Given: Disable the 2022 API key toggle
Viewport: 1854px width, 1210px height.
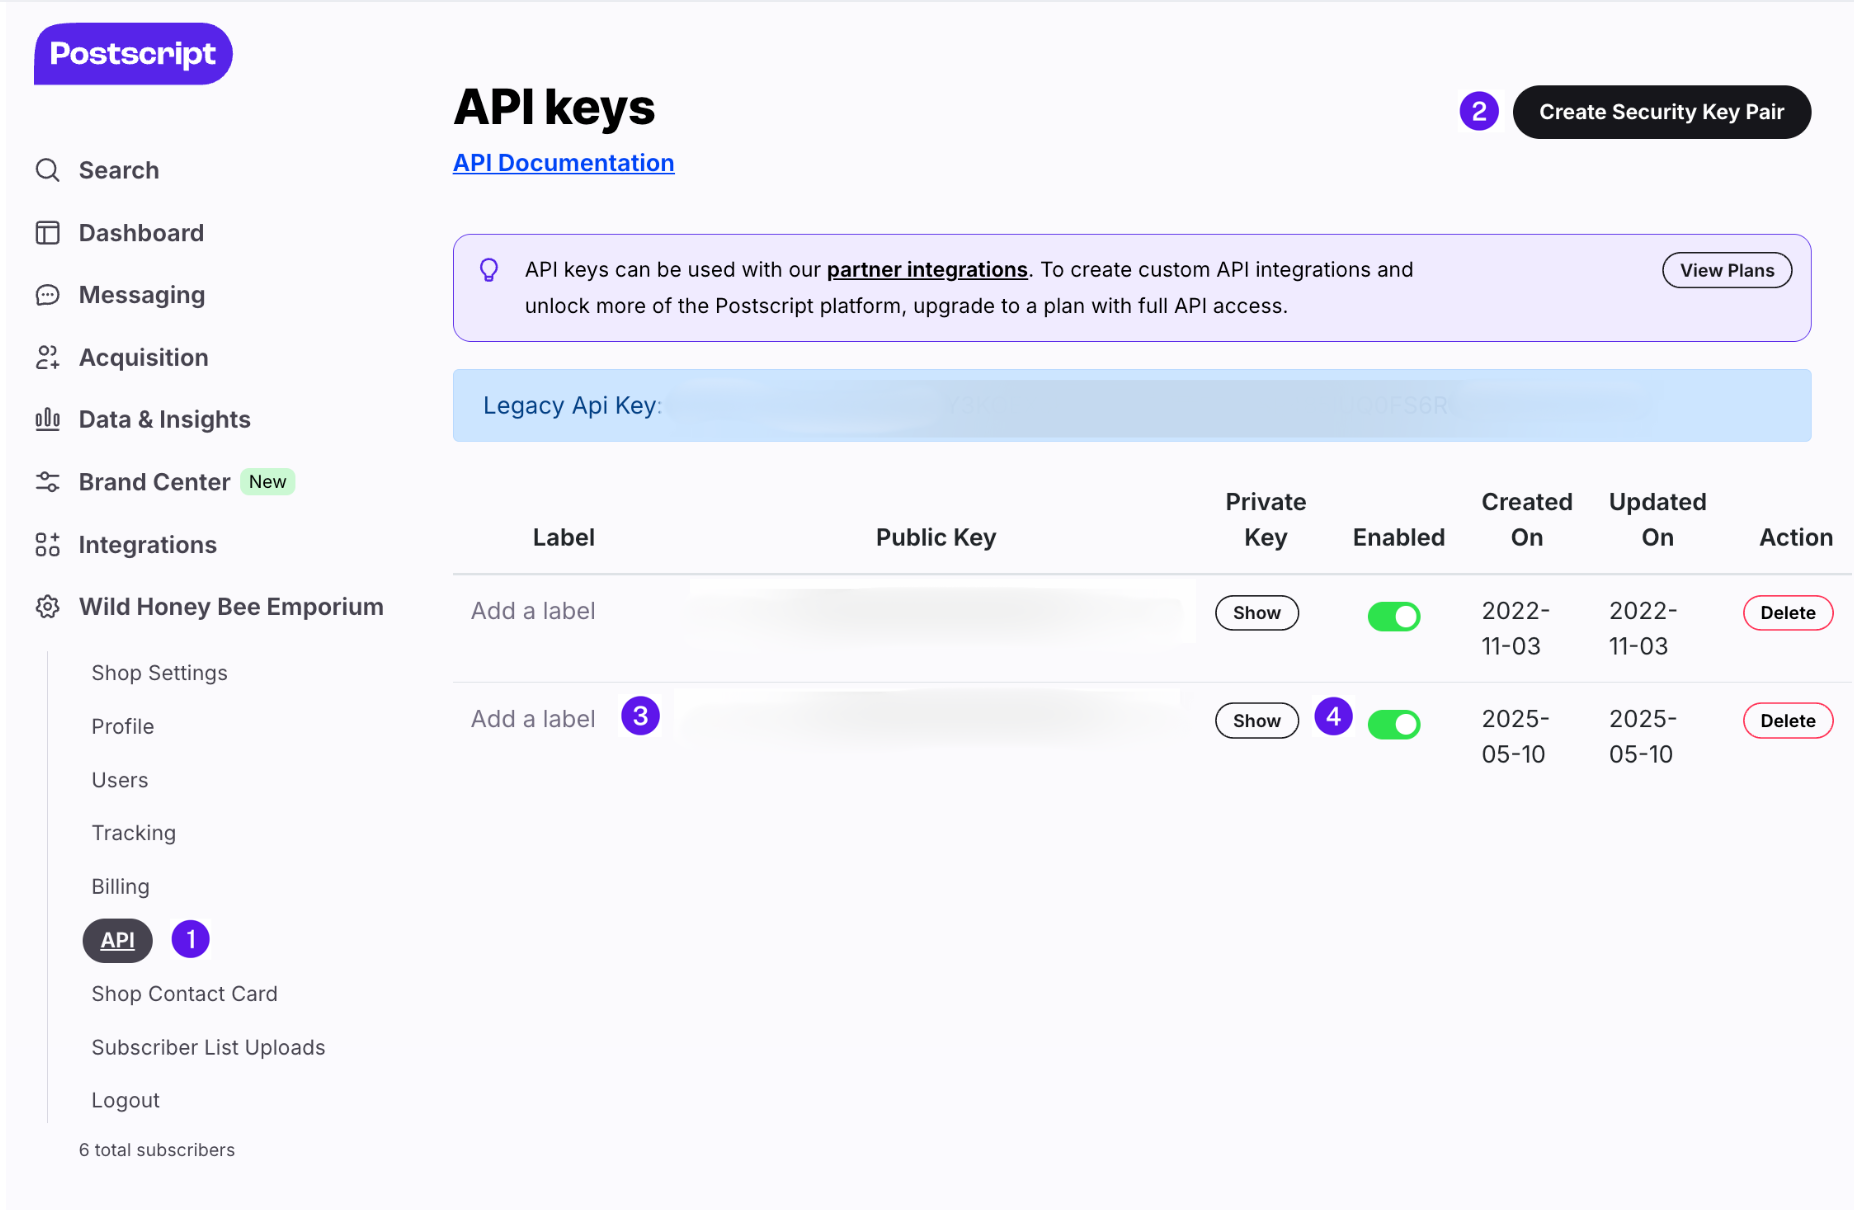Looking at the screenshot, I should pos(1394,616).
